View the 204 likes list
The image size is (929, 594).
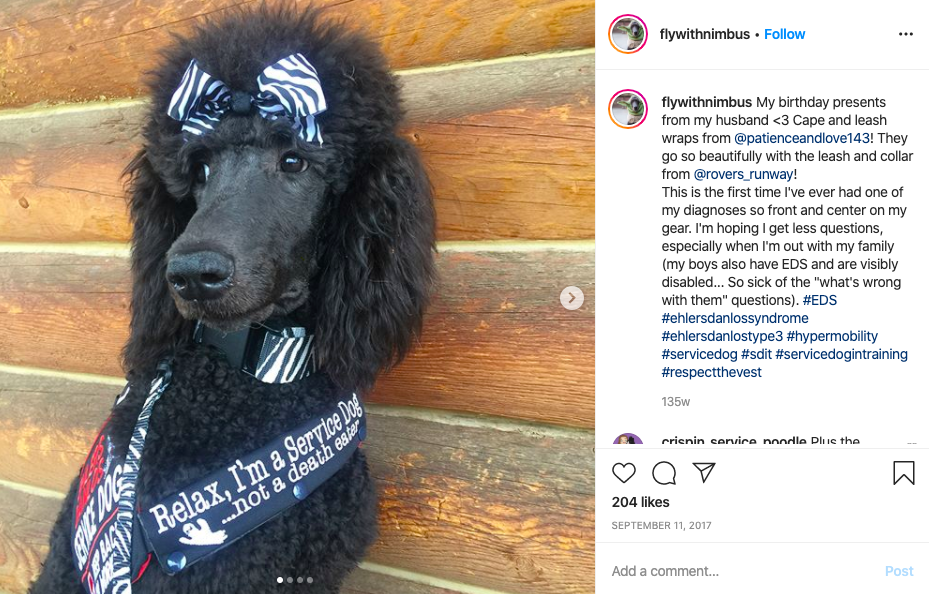(x=640, y=502)
